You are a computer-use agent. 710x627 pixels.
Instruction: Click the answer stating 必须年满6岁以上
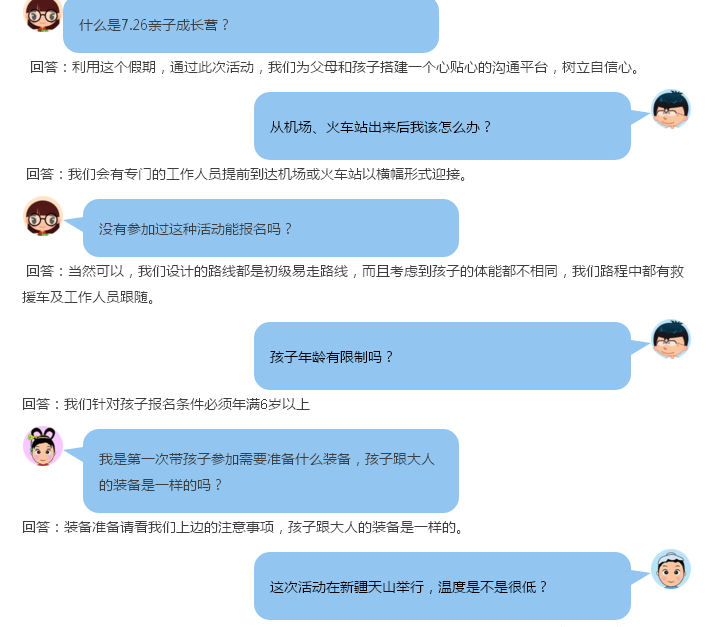tap(166, 404)
